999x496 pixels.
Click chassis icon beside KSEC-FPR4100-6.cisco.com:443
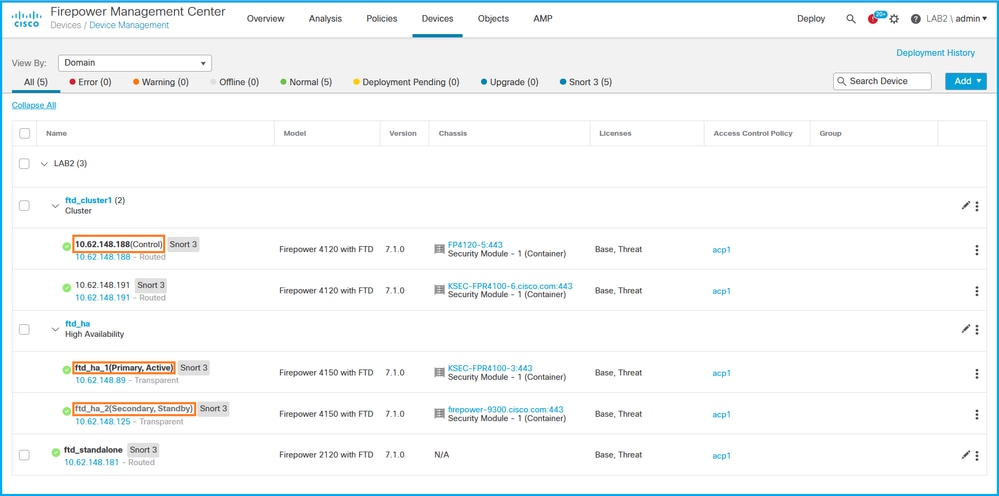[439, 290]
